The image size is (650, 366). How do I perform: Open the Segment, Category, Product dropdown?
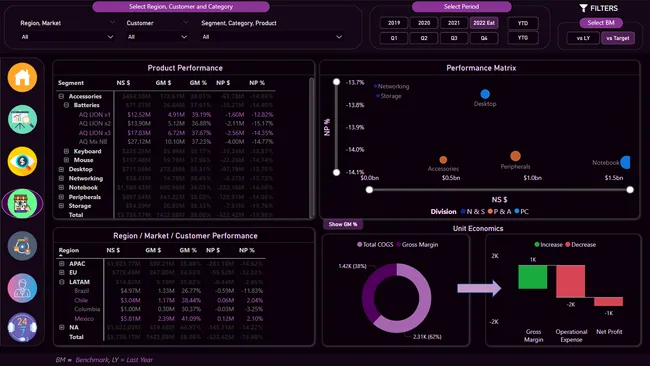[x=272, y=37]
